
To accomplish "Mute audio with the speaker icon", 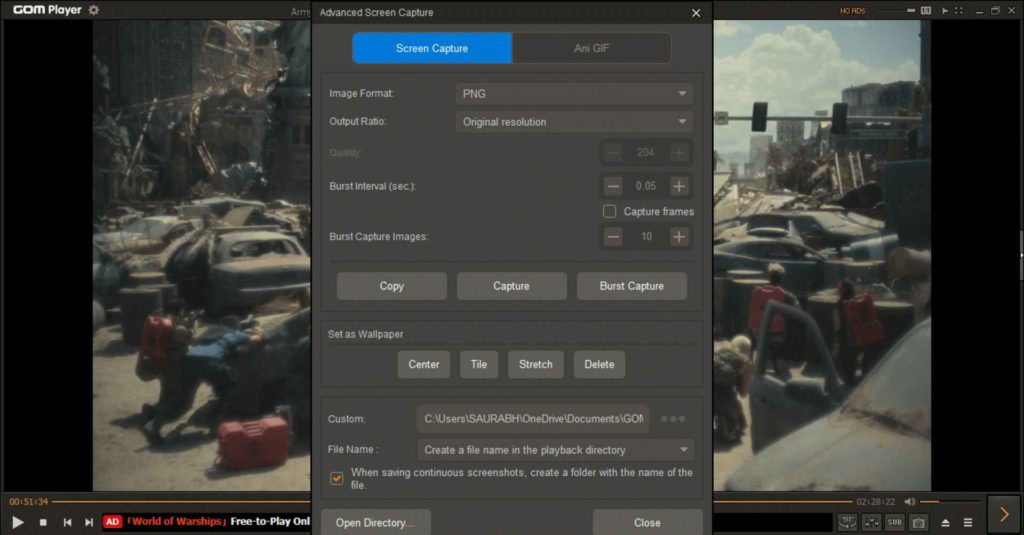I will point(910,502).
